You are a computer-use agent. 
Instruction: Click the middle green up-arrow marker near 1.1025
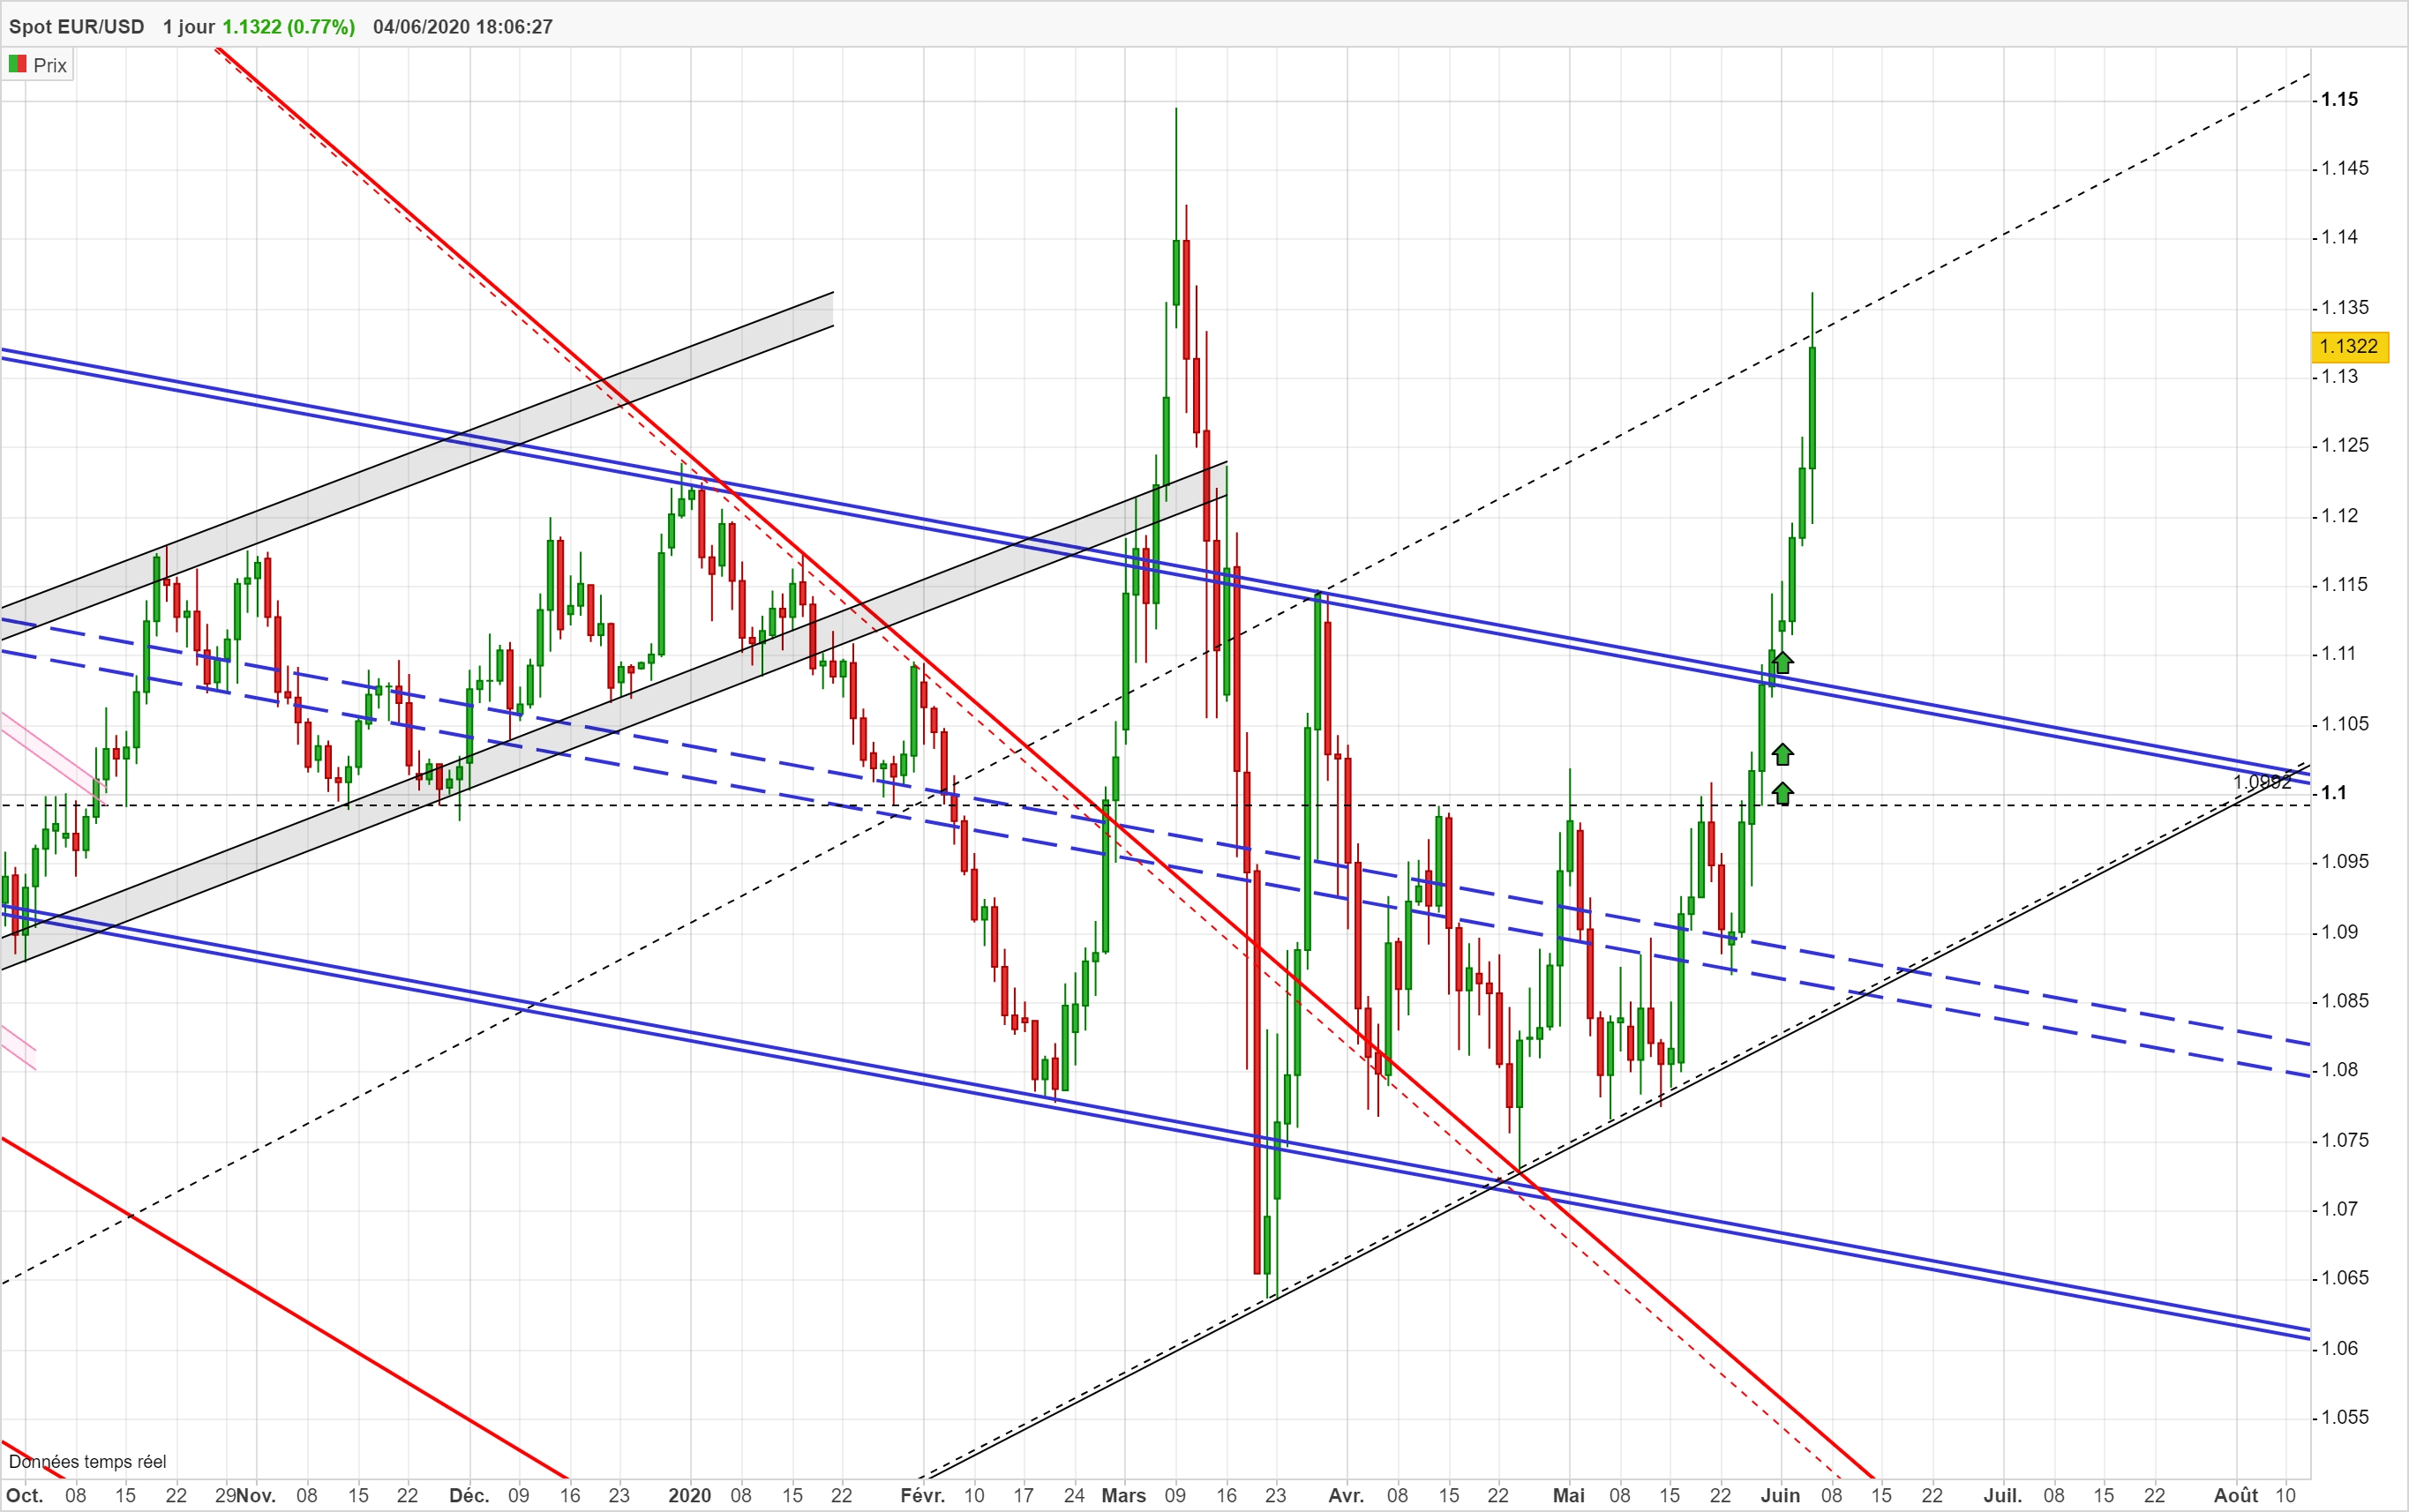pos(1782,754)
